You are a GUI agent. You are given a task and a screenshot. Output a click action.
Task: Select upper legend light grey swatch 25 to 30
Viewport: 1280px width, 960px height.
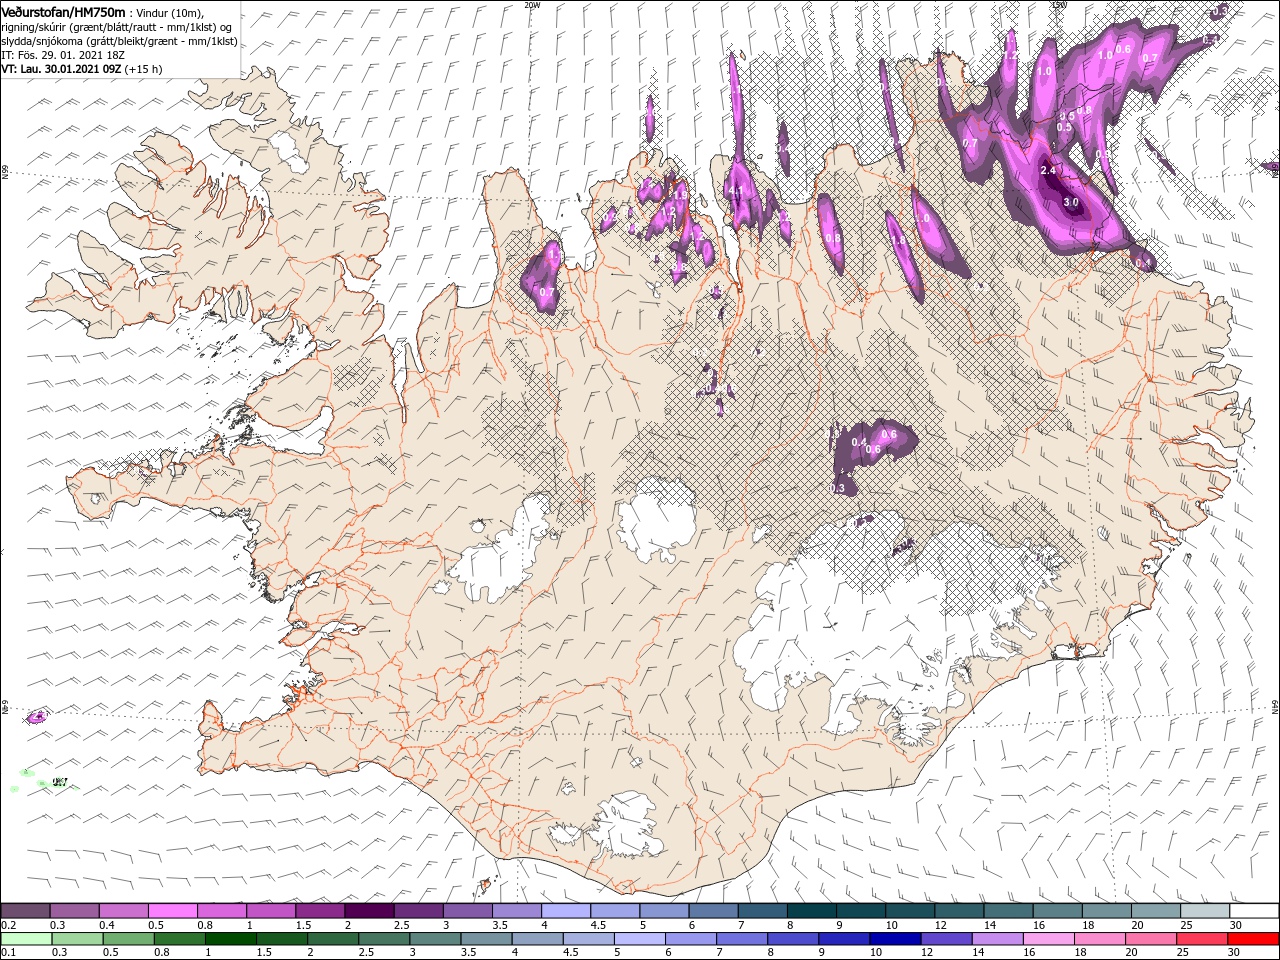click(1206, 910)
